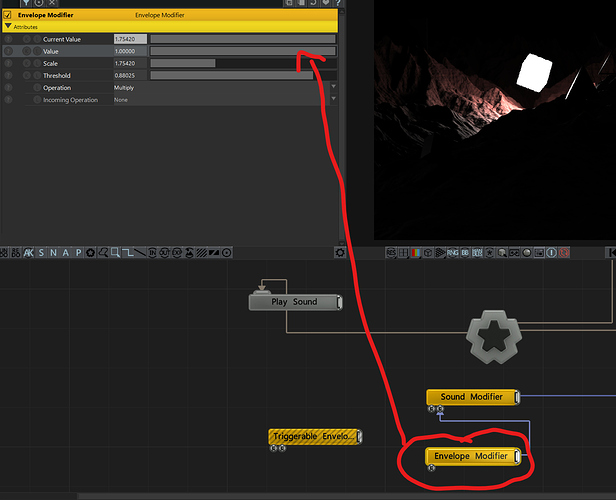Toggle keyframe button on Scale row
This screenshot has width=616, height=500.
(x=27, y=63)
